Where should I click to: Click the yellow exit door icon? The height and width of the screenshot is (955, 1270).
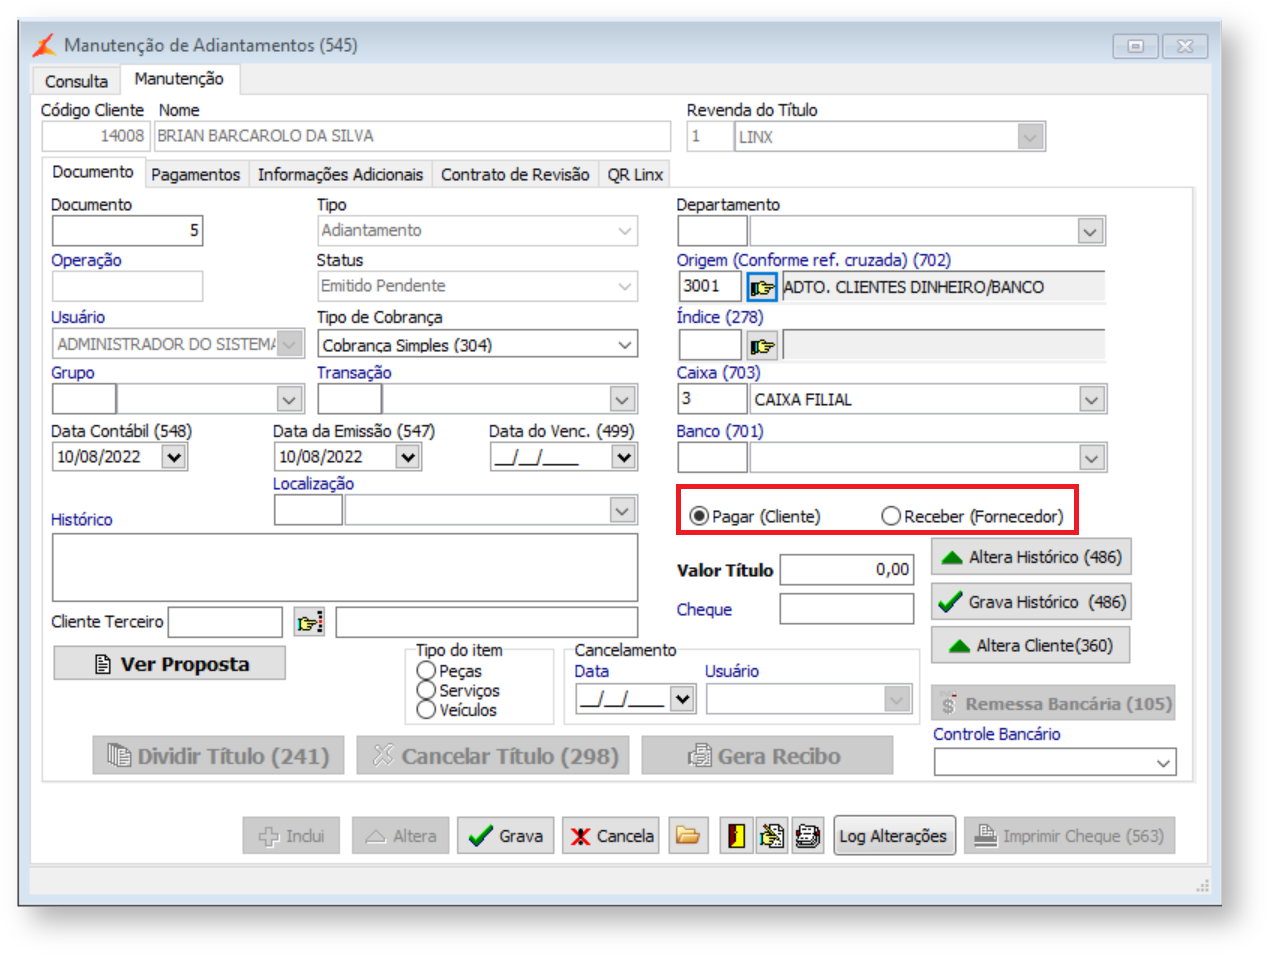click(737, 835)
